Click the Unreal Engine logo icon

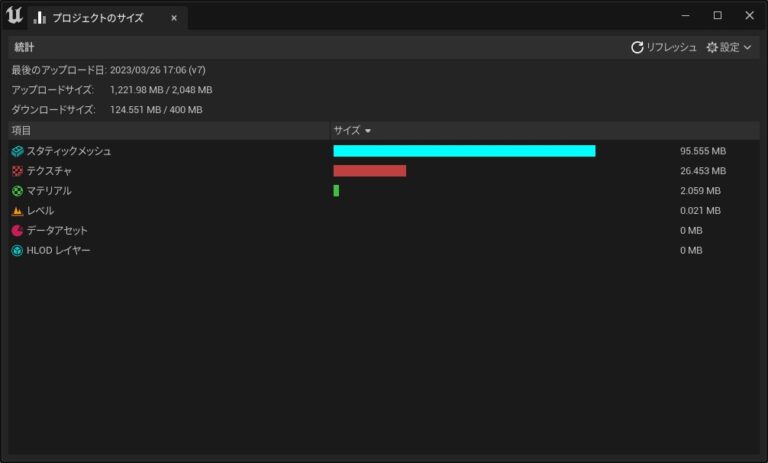point(14,16)
